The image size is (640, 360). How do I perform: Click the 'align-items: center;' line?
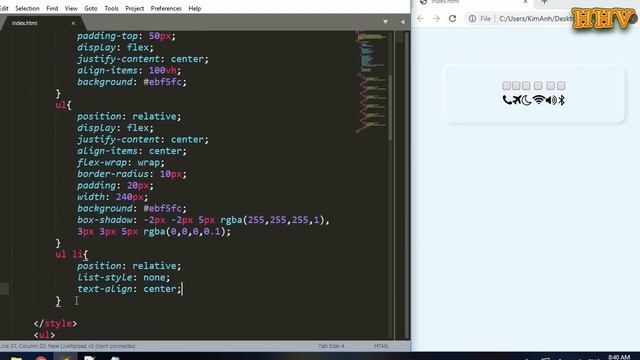pos(131,151)
